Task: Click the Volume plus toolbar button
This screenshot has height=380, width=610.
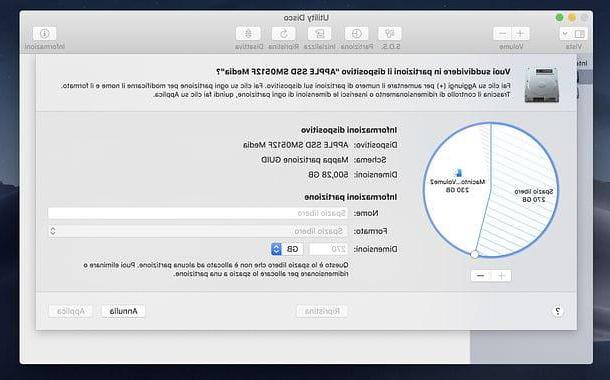Action: coord(520,34)
